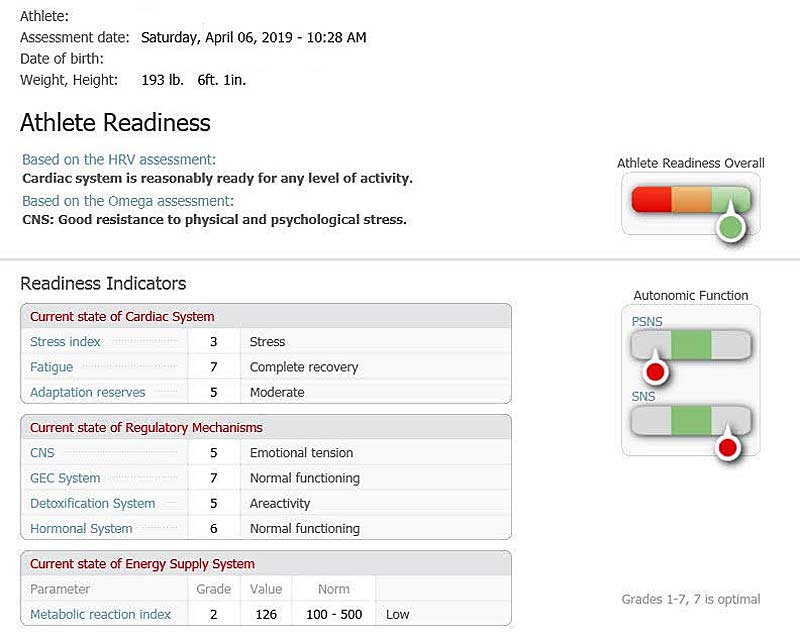Click the Hormonal System 'Normal functioning' text
The width and height of the screenshot is (800, 641).
tap(305, 529)
